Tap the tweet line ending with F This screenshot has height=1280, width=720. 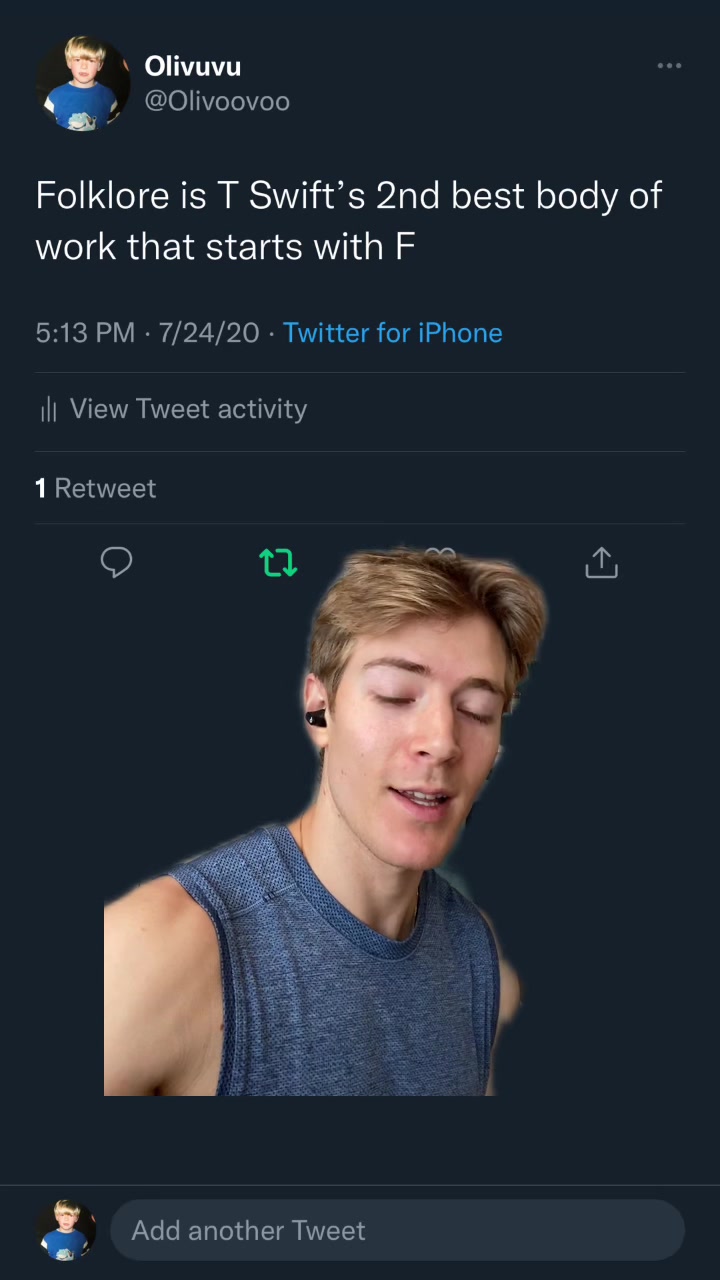(225, 246)
